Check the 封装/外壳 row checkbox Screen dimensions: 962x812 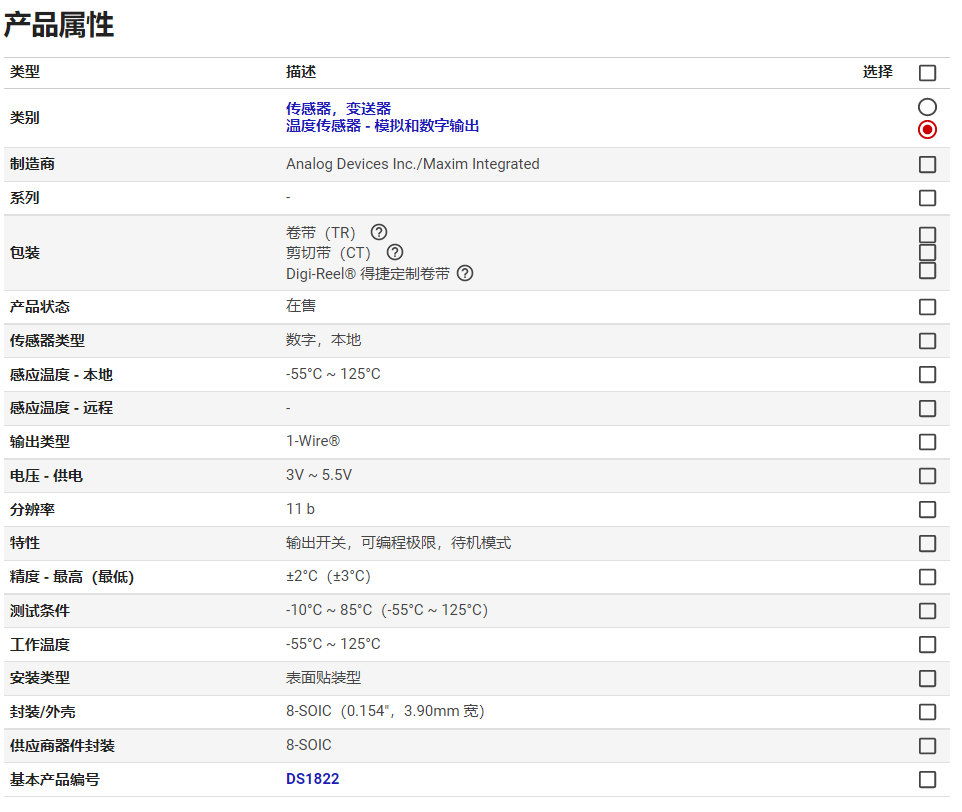(927, 712)
